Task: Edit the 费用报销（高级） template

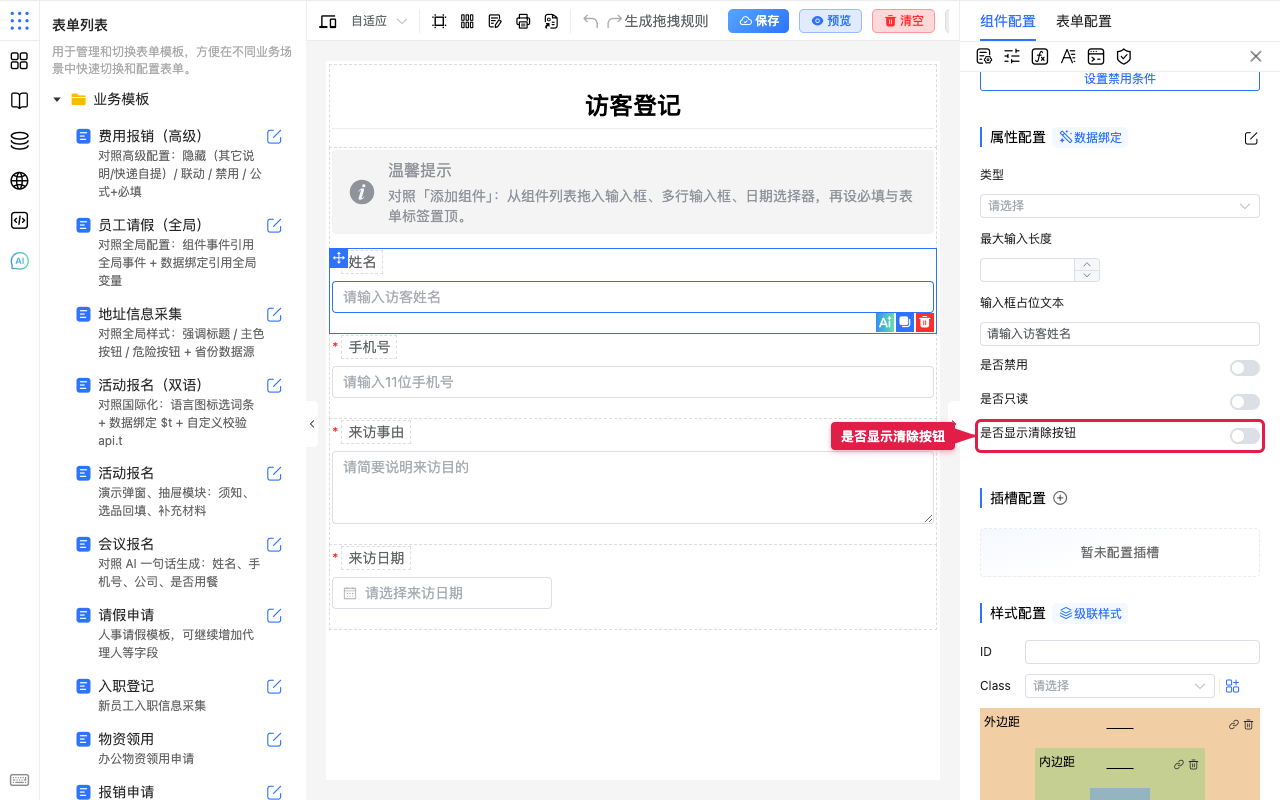Action: [x=274, y=137]
